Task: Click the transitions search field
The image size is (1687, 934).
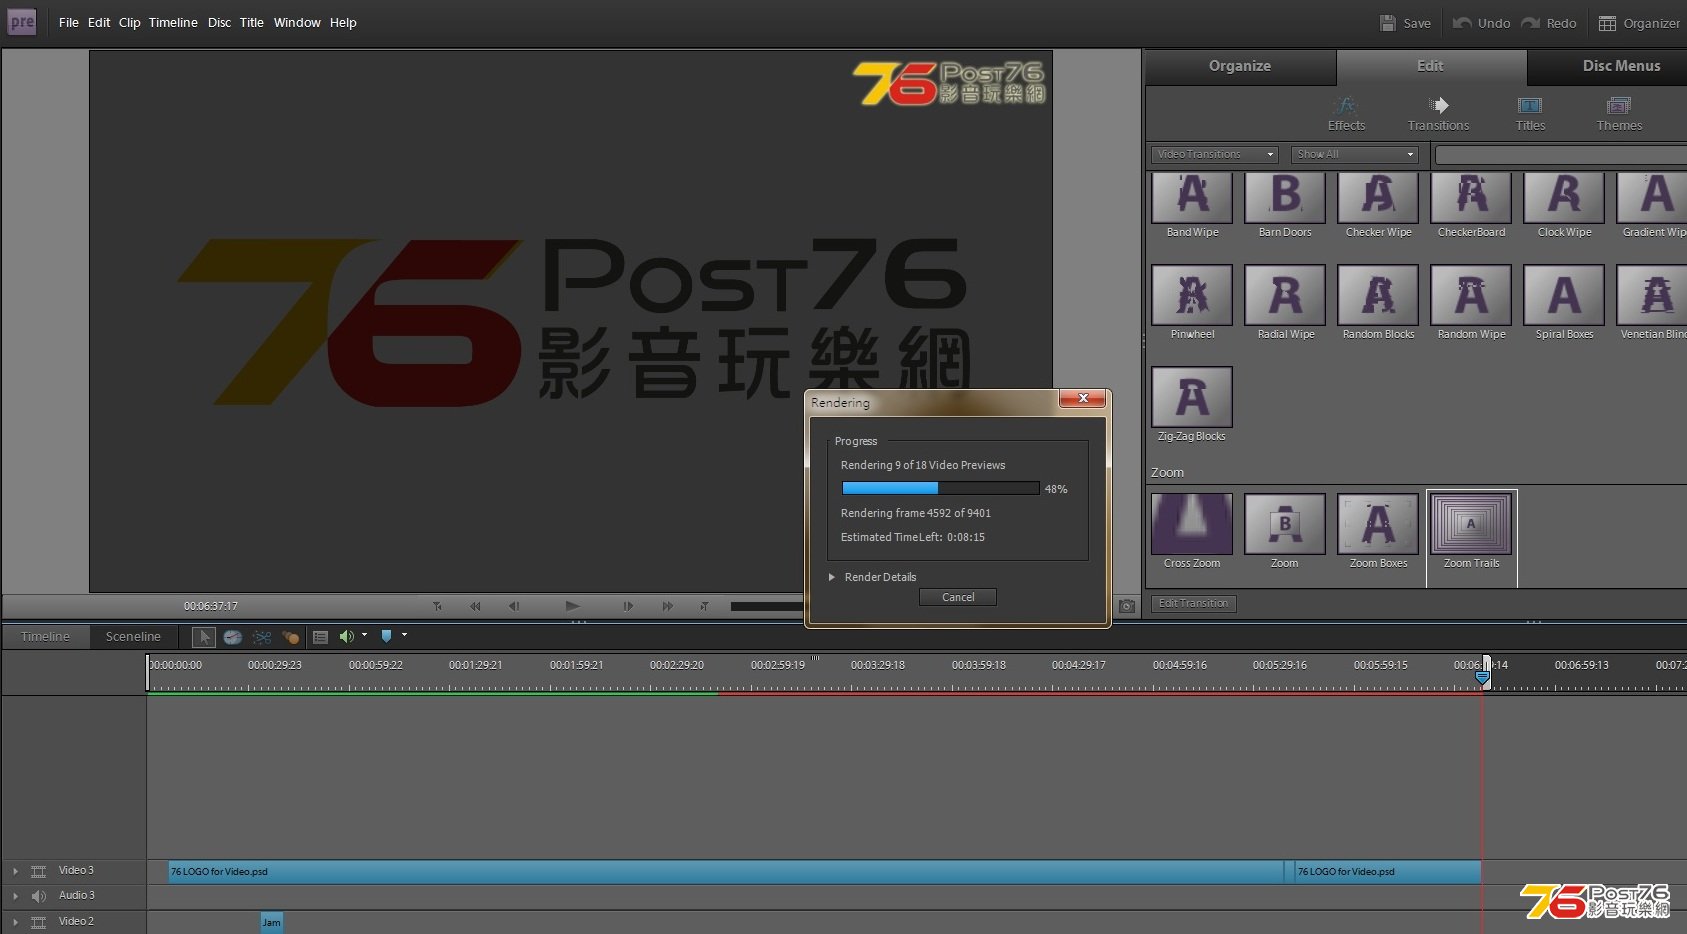Action: pyautogui.click(x=1560, y=155)
